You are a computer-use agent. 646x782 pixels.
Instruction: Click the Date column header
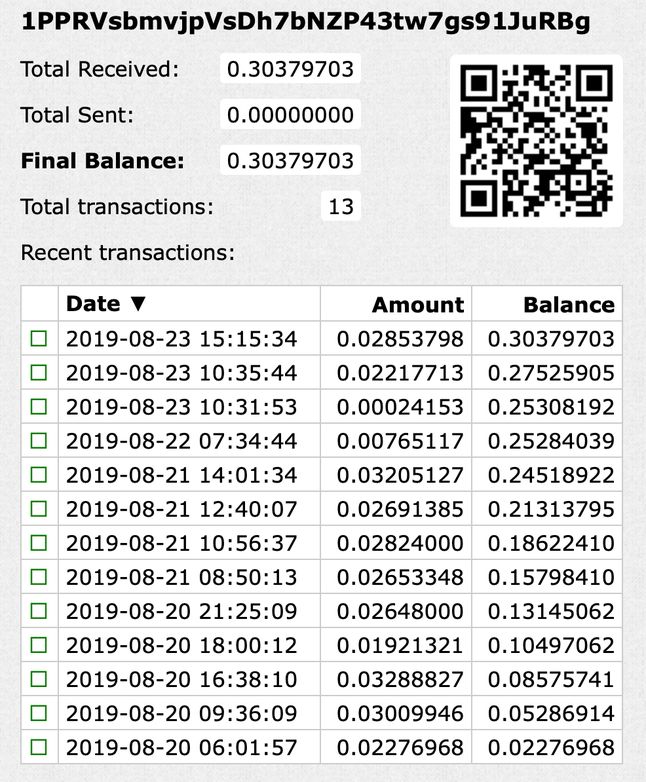pyautogui.click(x=93, y=304)
